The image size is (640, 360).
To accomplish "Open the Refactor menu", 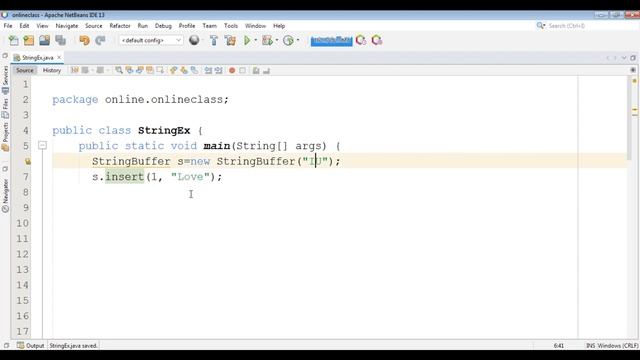I will click(x=120, y=26).
